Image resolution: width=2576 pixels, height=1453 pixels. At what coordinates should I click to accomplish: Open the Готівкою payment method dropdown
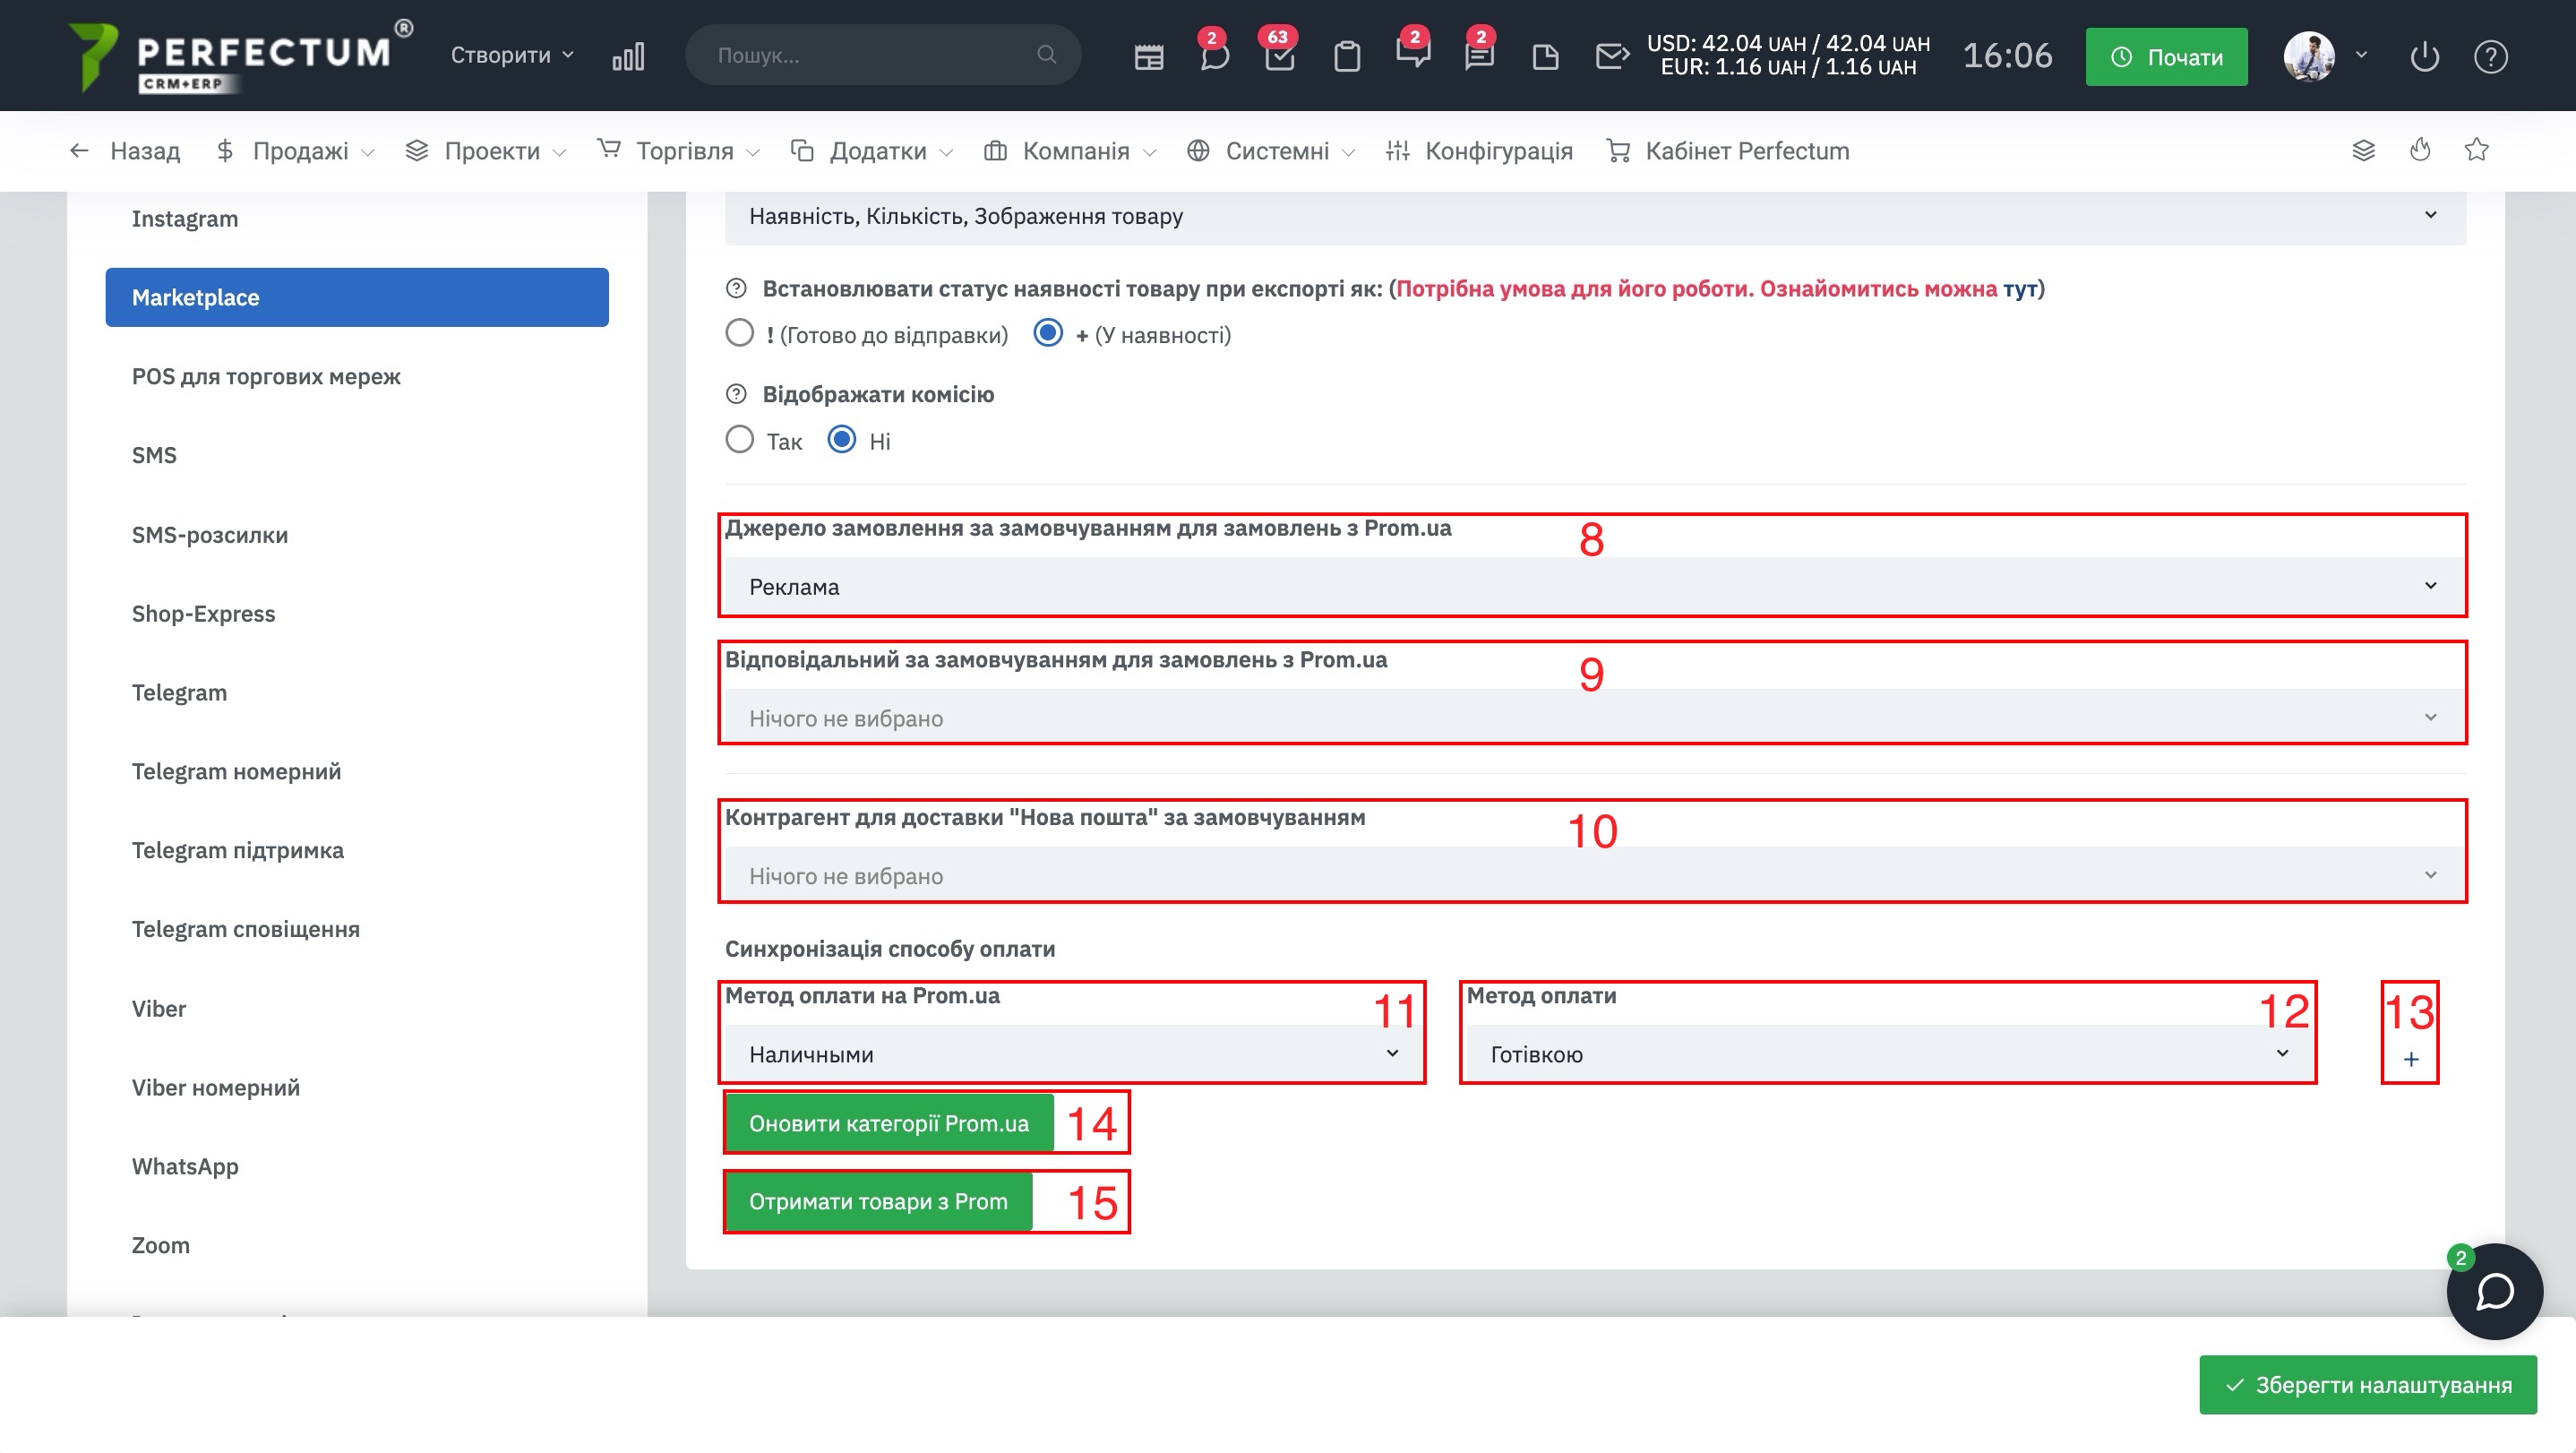pos(1888,1054)
